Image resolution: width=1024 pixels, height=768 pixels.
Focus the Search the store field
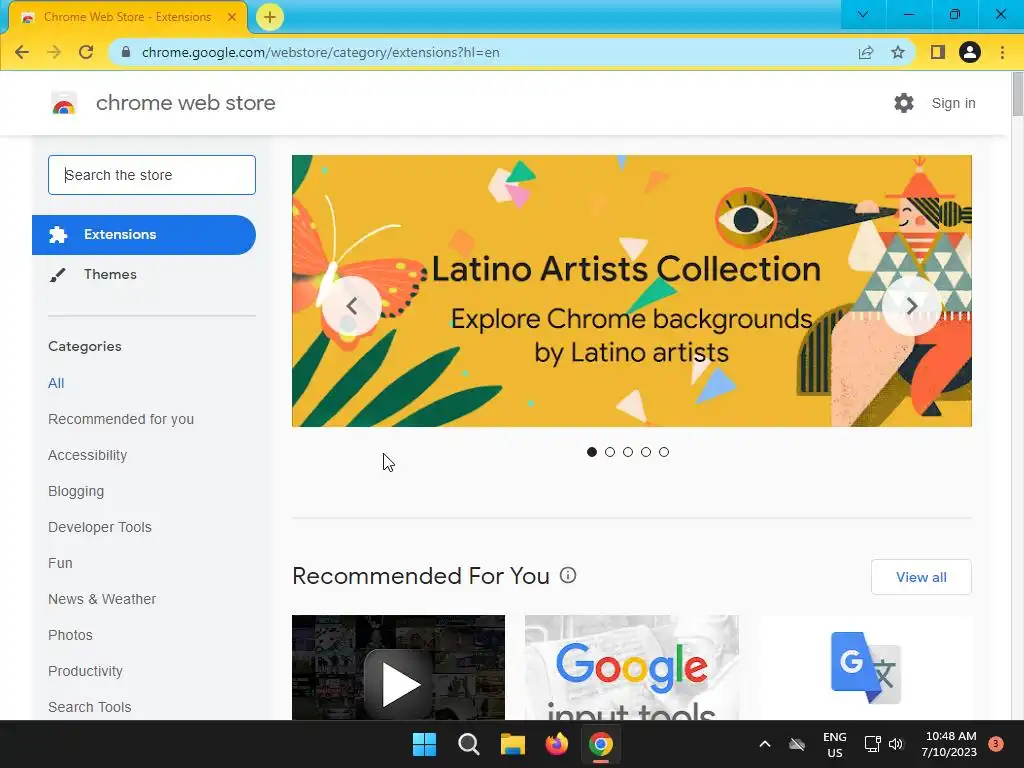[x=152, y=175]
